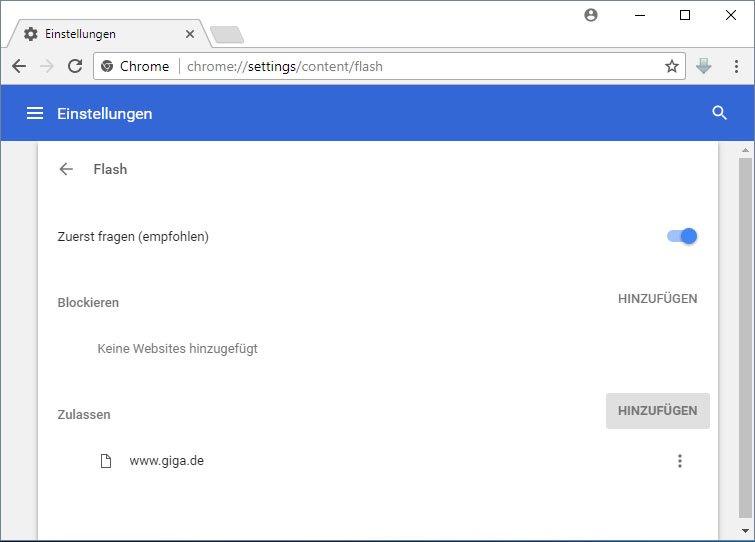Click the Chrome site info icon in address bar
This screenshot has width=755, height=542.
pyautogui.click(x=107, y=66)
